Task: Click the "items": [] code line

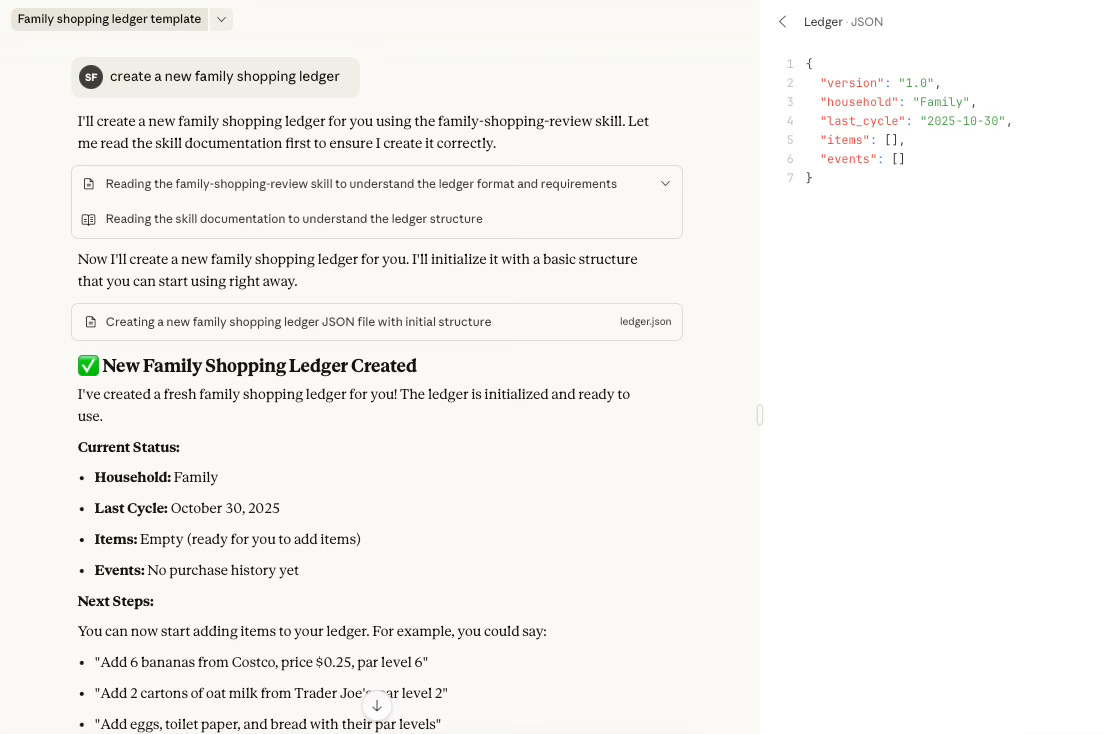Action: 862,140
